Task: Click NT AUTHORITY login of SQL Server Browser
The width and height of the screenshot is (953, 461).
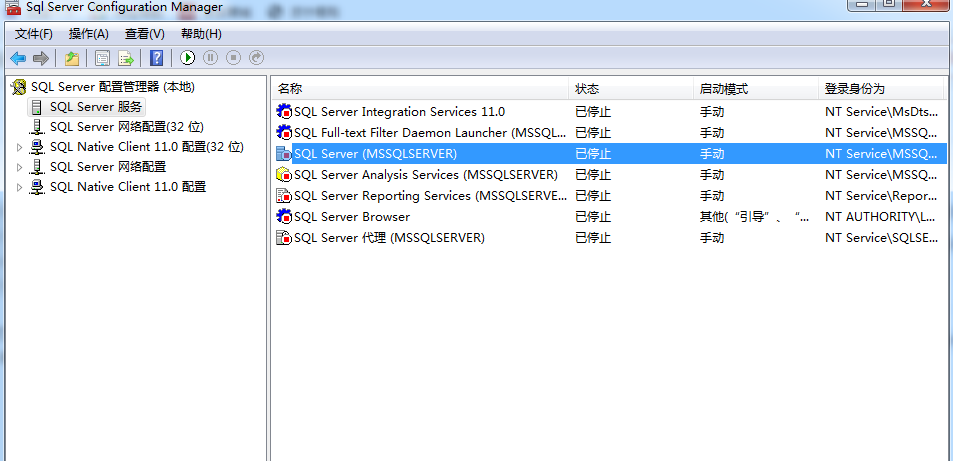Action: [881, 217]
